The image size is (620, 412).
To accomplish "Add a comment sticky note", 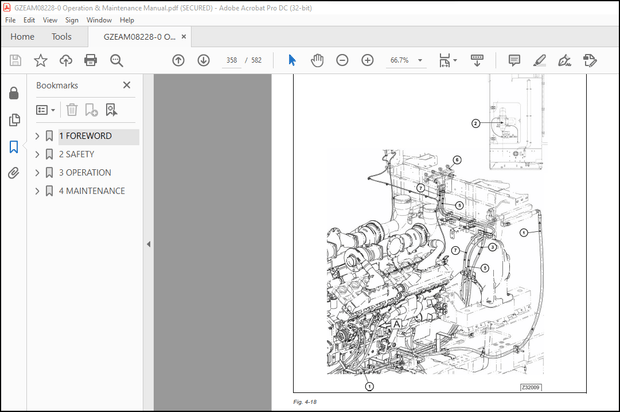I will coord(514,60).
